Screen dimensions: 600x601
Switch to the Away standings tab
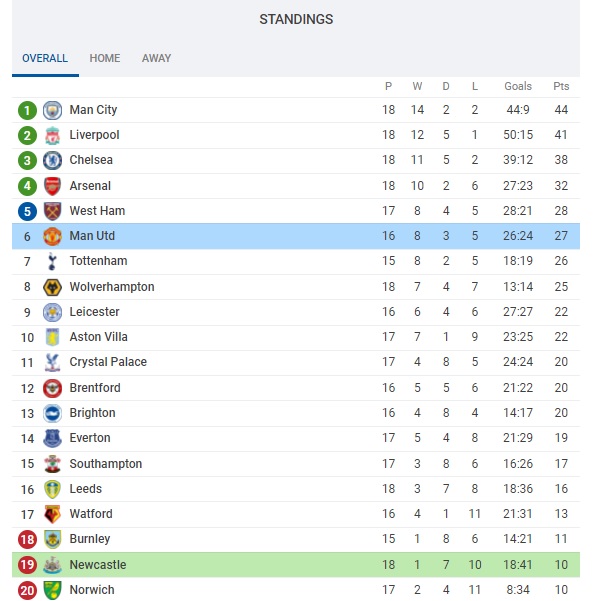click(156, 58)
